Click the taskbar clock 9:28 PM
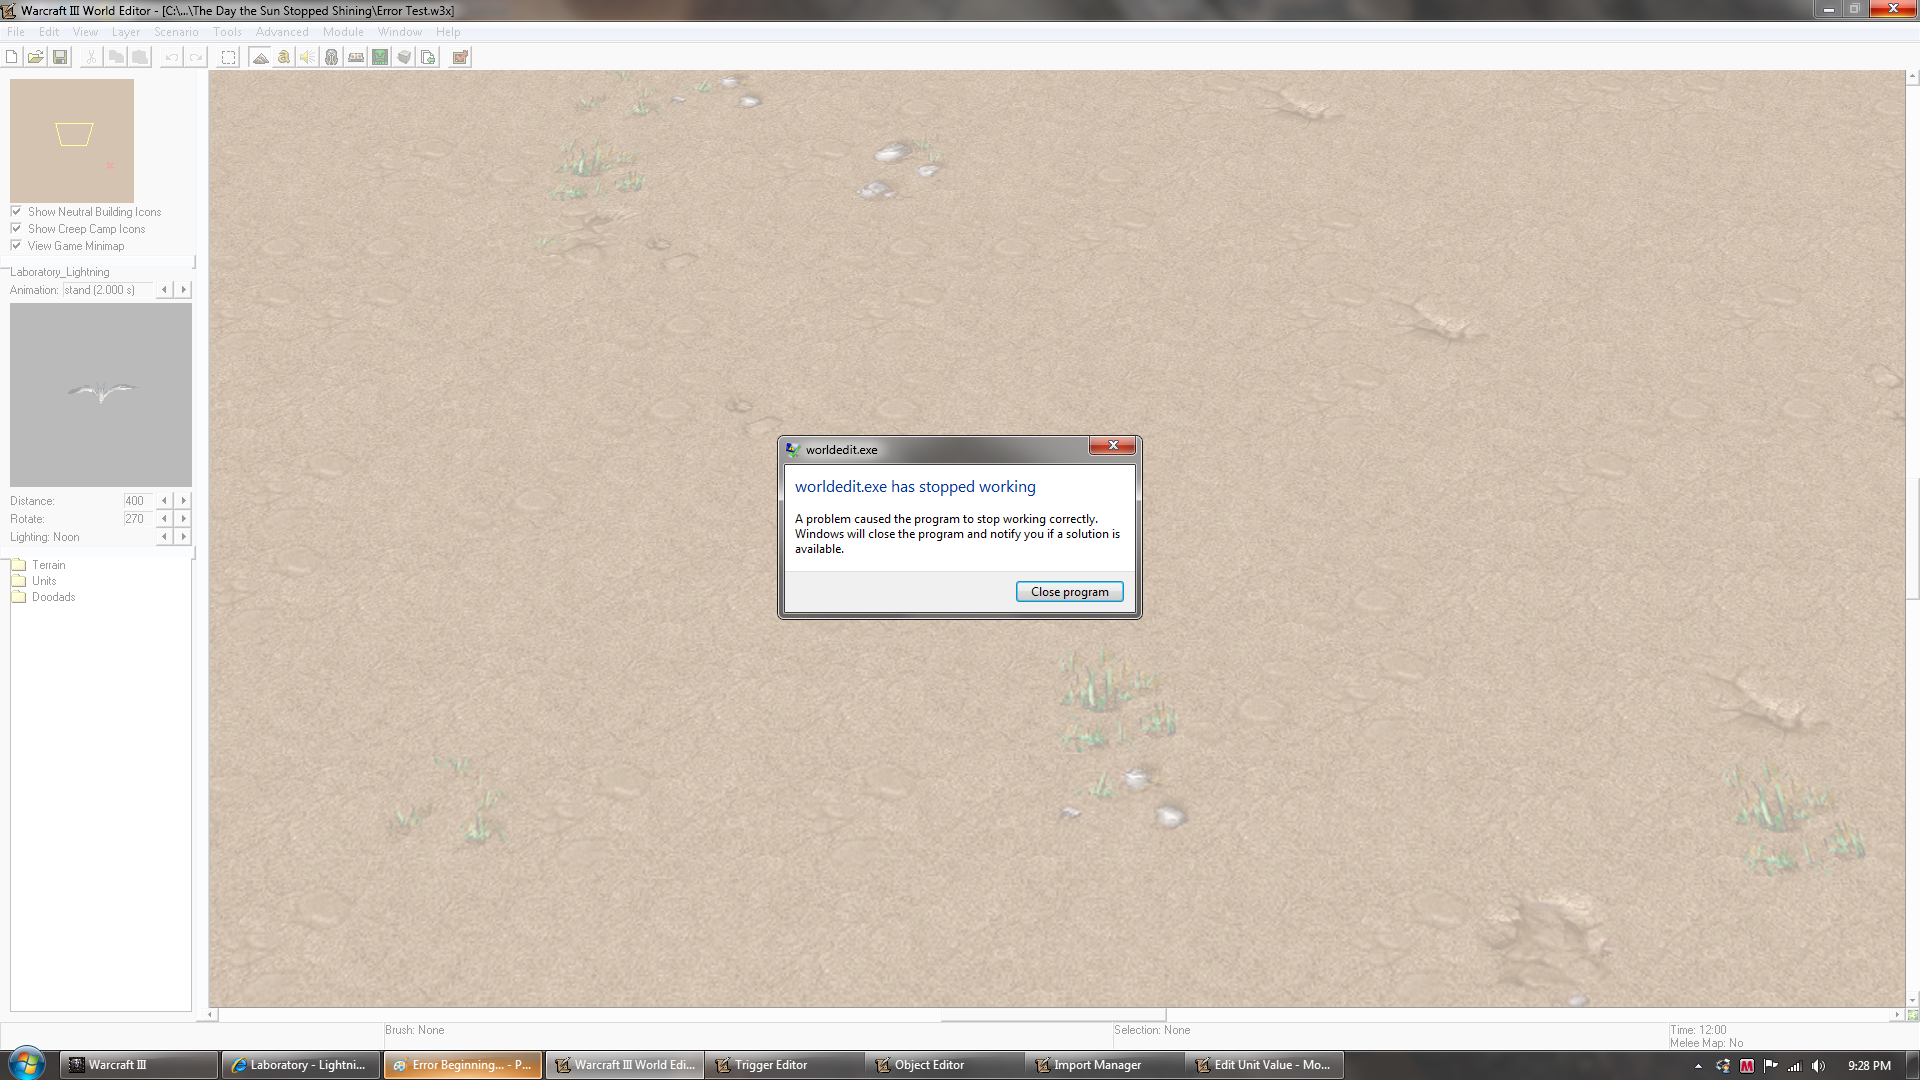The height and width of the screenshot is (1080, 1920). [1869, 1066]
